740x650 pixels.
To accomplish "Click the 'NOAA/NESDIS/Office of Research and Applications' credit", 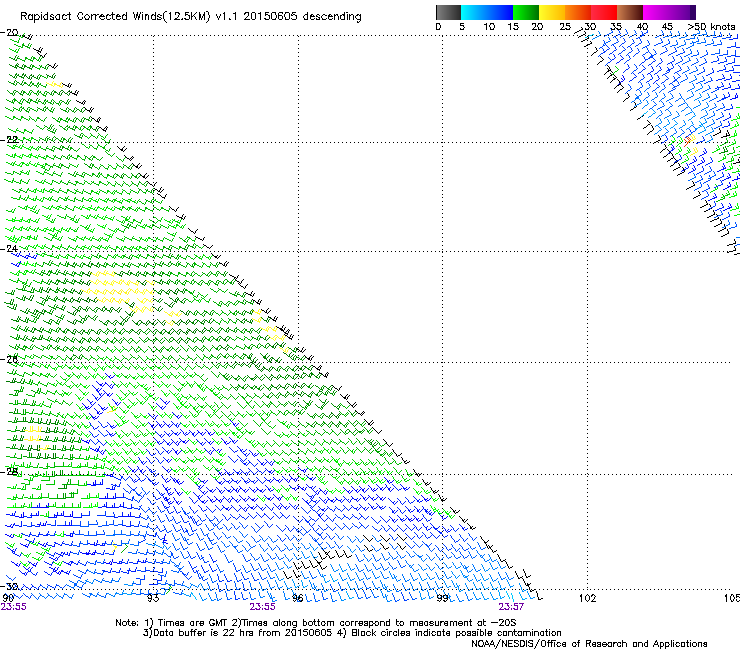I will 589,644.
